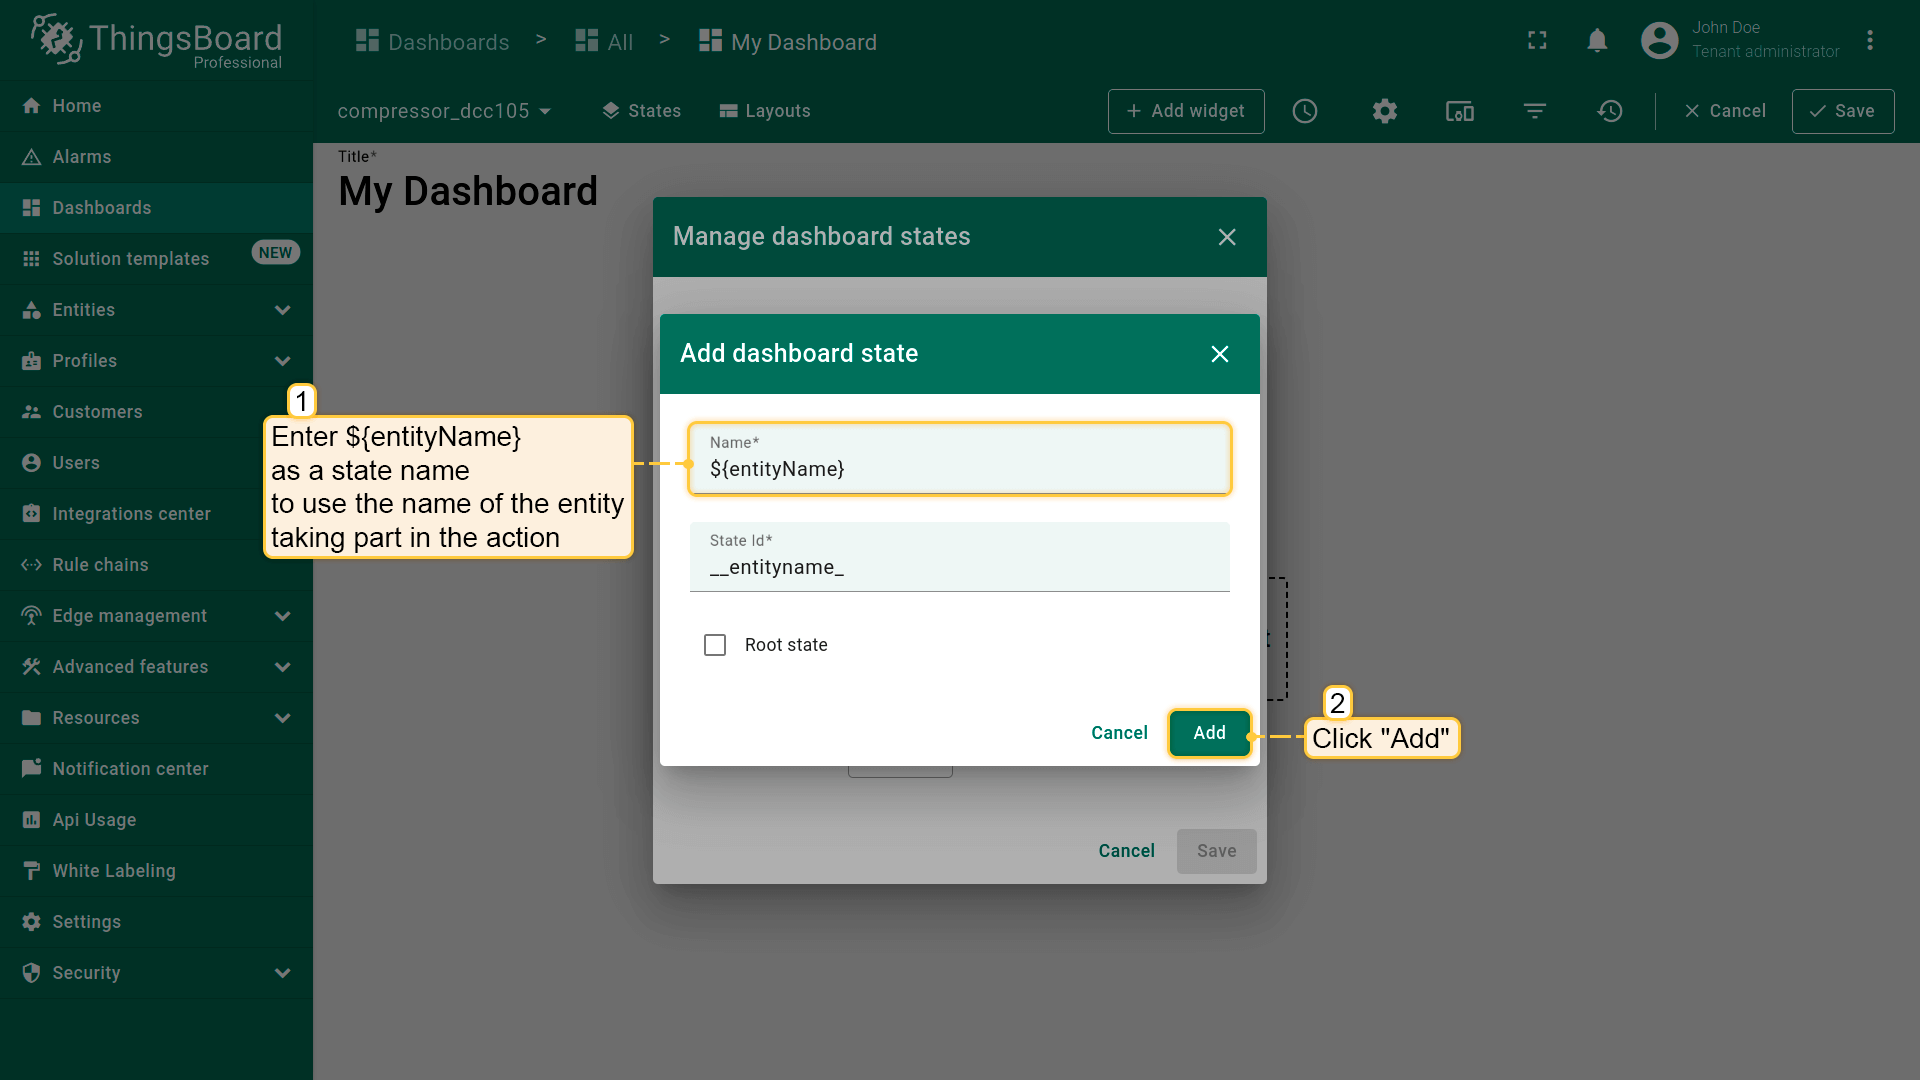Open the Layouts toolbar option
The width and height of the screenshot is (1920, 1080).
point(765,111)
